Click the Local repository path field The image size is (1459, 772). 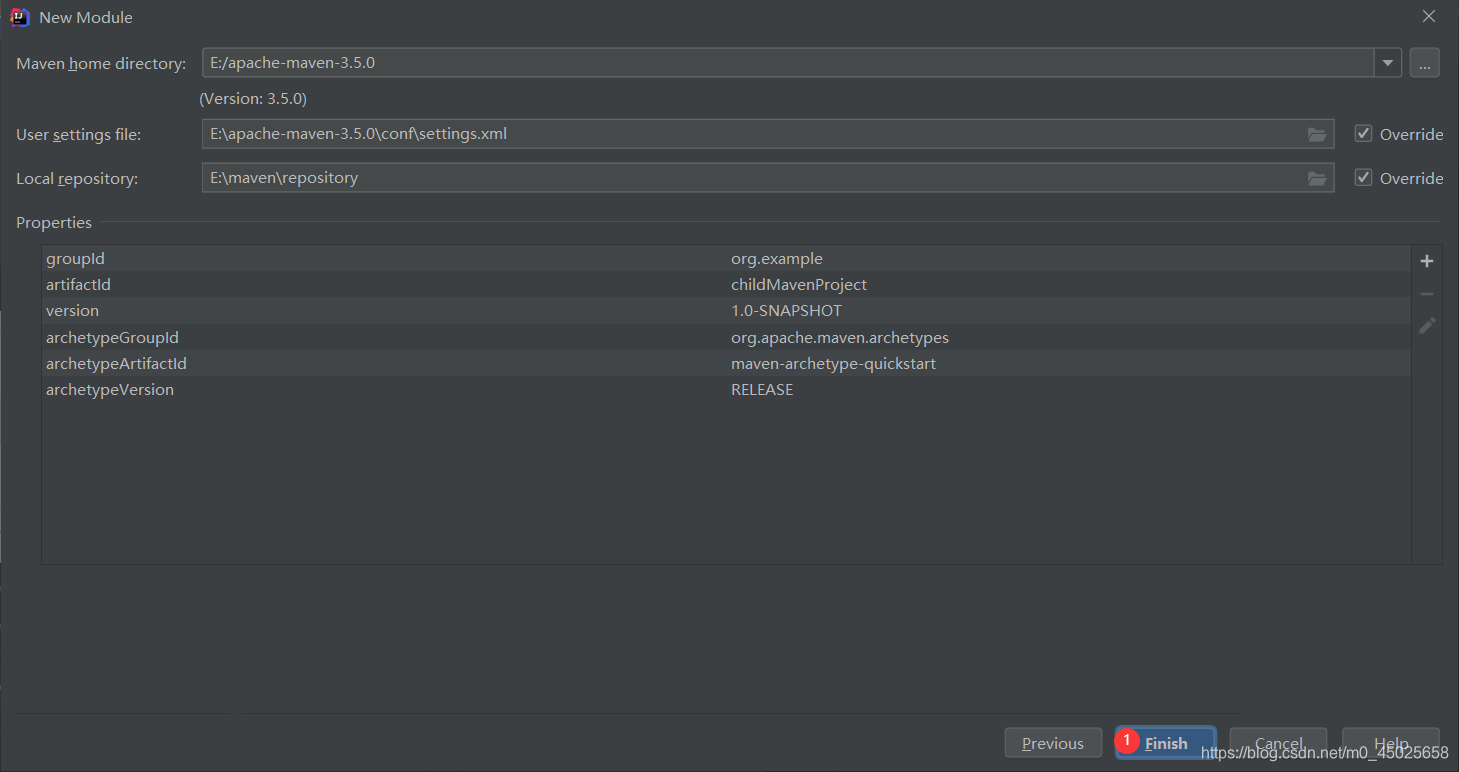(768, 178)
